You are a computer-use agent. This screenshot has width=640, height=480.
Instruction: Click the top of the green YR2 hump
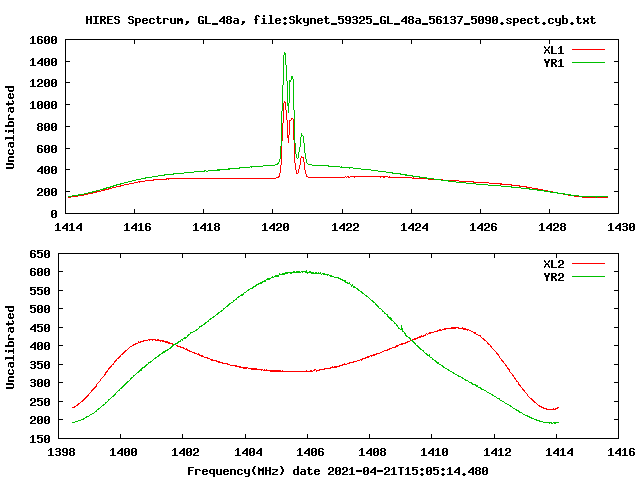pos(304,271)
